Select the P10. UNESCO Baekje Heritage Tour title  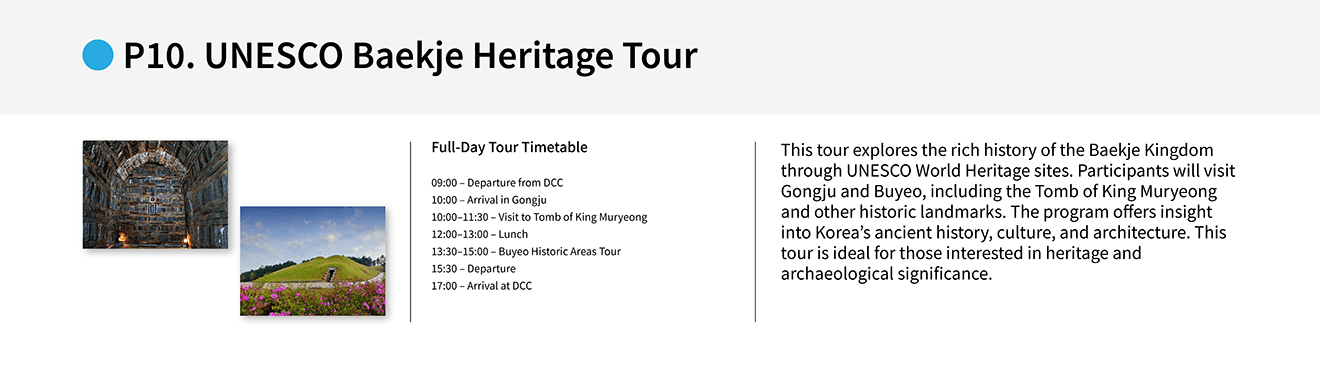tap(410, 56)
